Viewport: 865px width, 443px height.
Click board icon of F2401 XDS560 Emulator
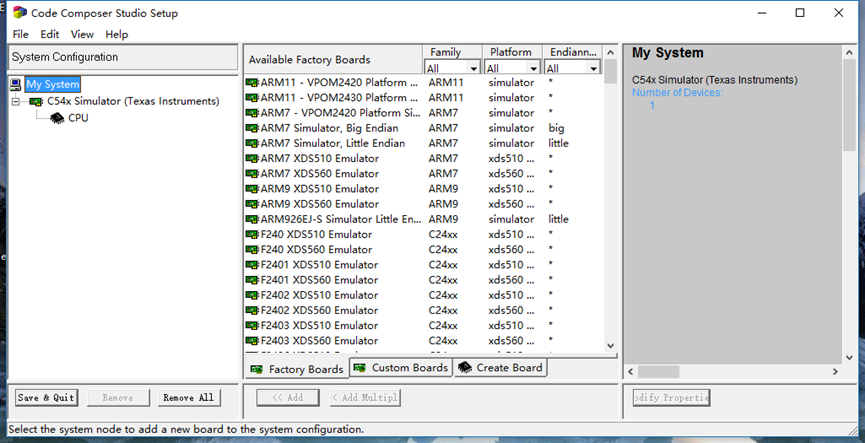pos(252,280)
